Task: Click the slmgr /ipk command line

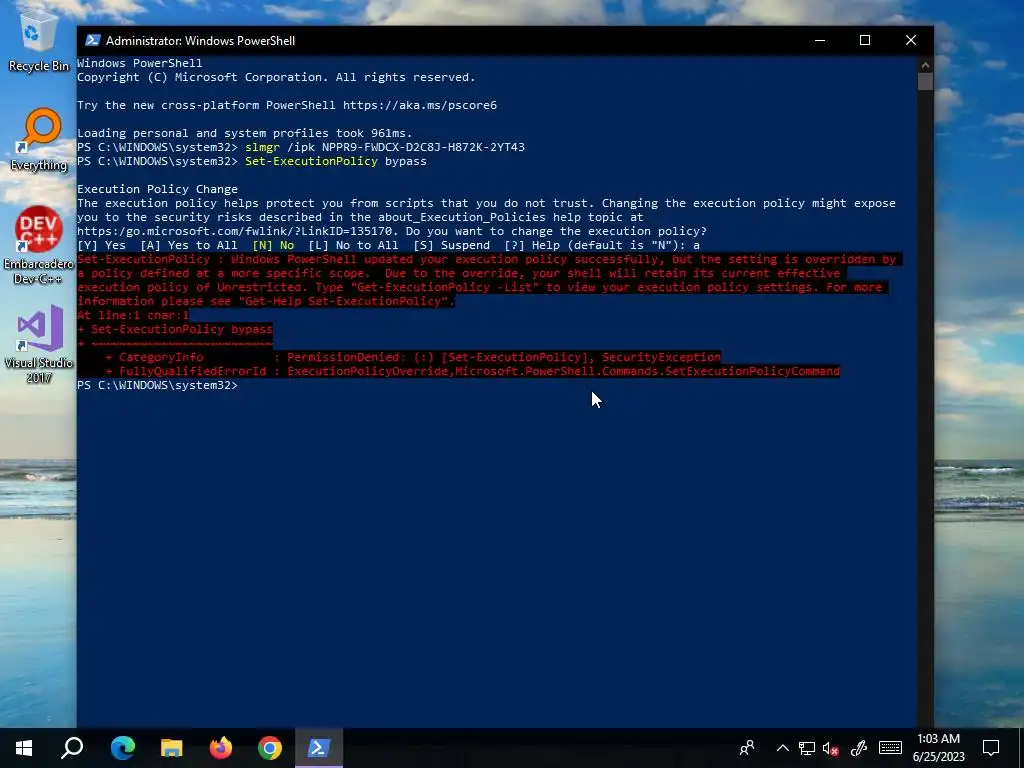Action: click(385, 147)
